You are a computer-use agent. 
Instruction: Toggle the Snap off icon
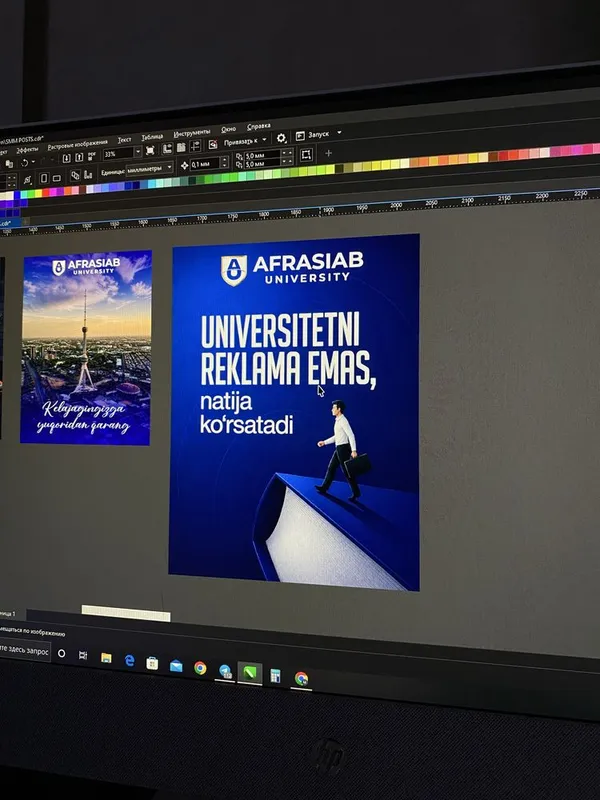[x=213, y=145]
